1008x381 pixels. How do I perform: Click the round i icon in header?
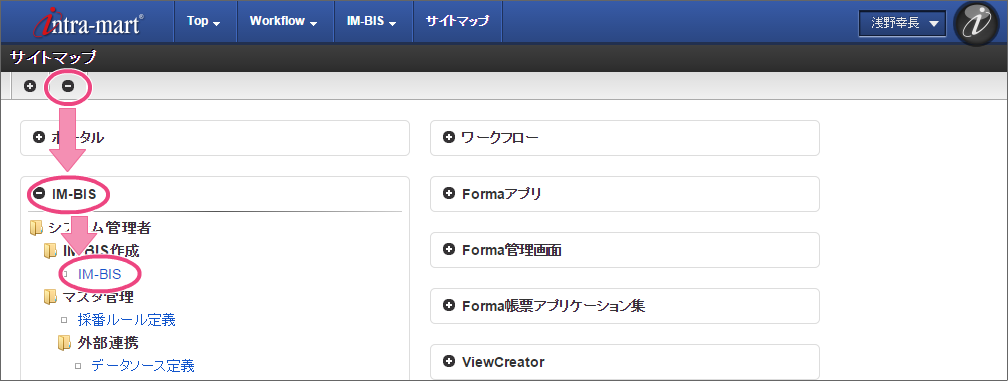(x=977, y=23)
